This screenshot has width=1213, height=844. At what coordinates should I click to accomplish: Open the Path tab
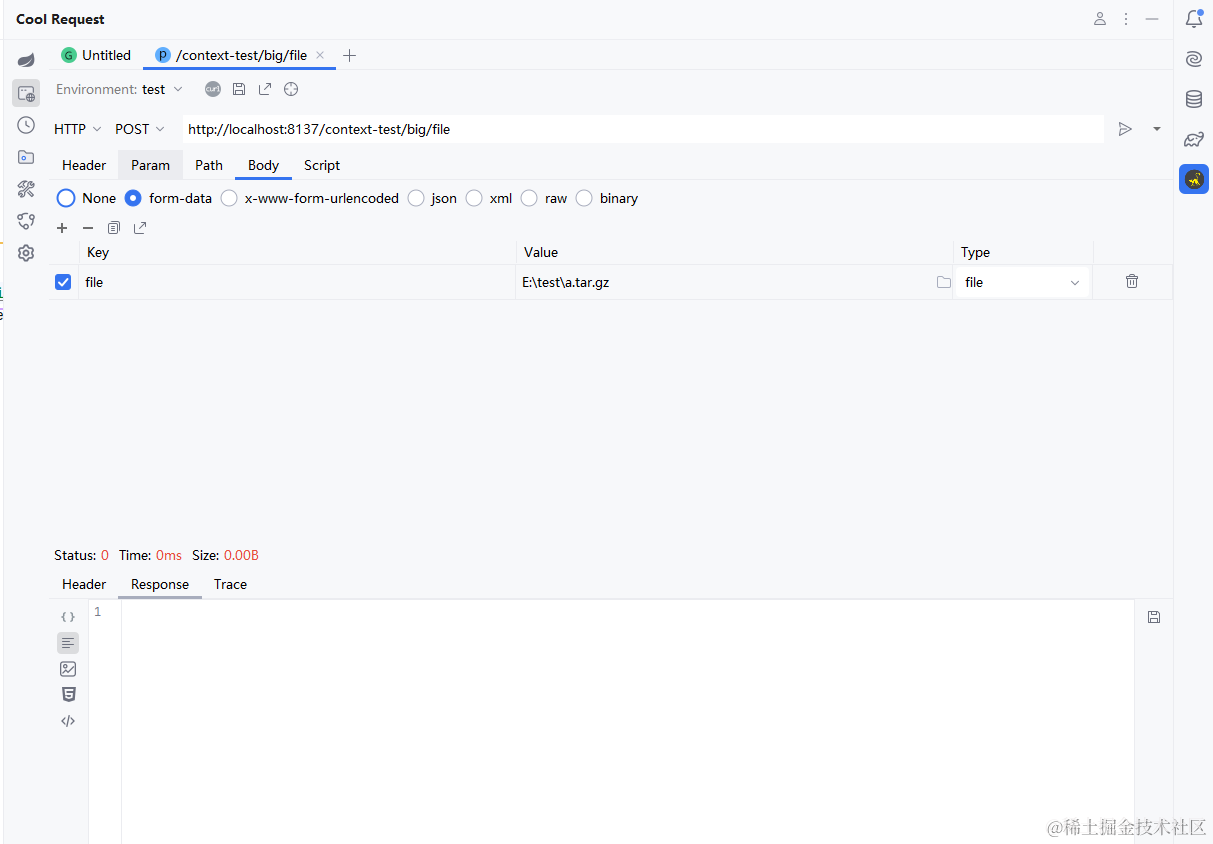209,165
